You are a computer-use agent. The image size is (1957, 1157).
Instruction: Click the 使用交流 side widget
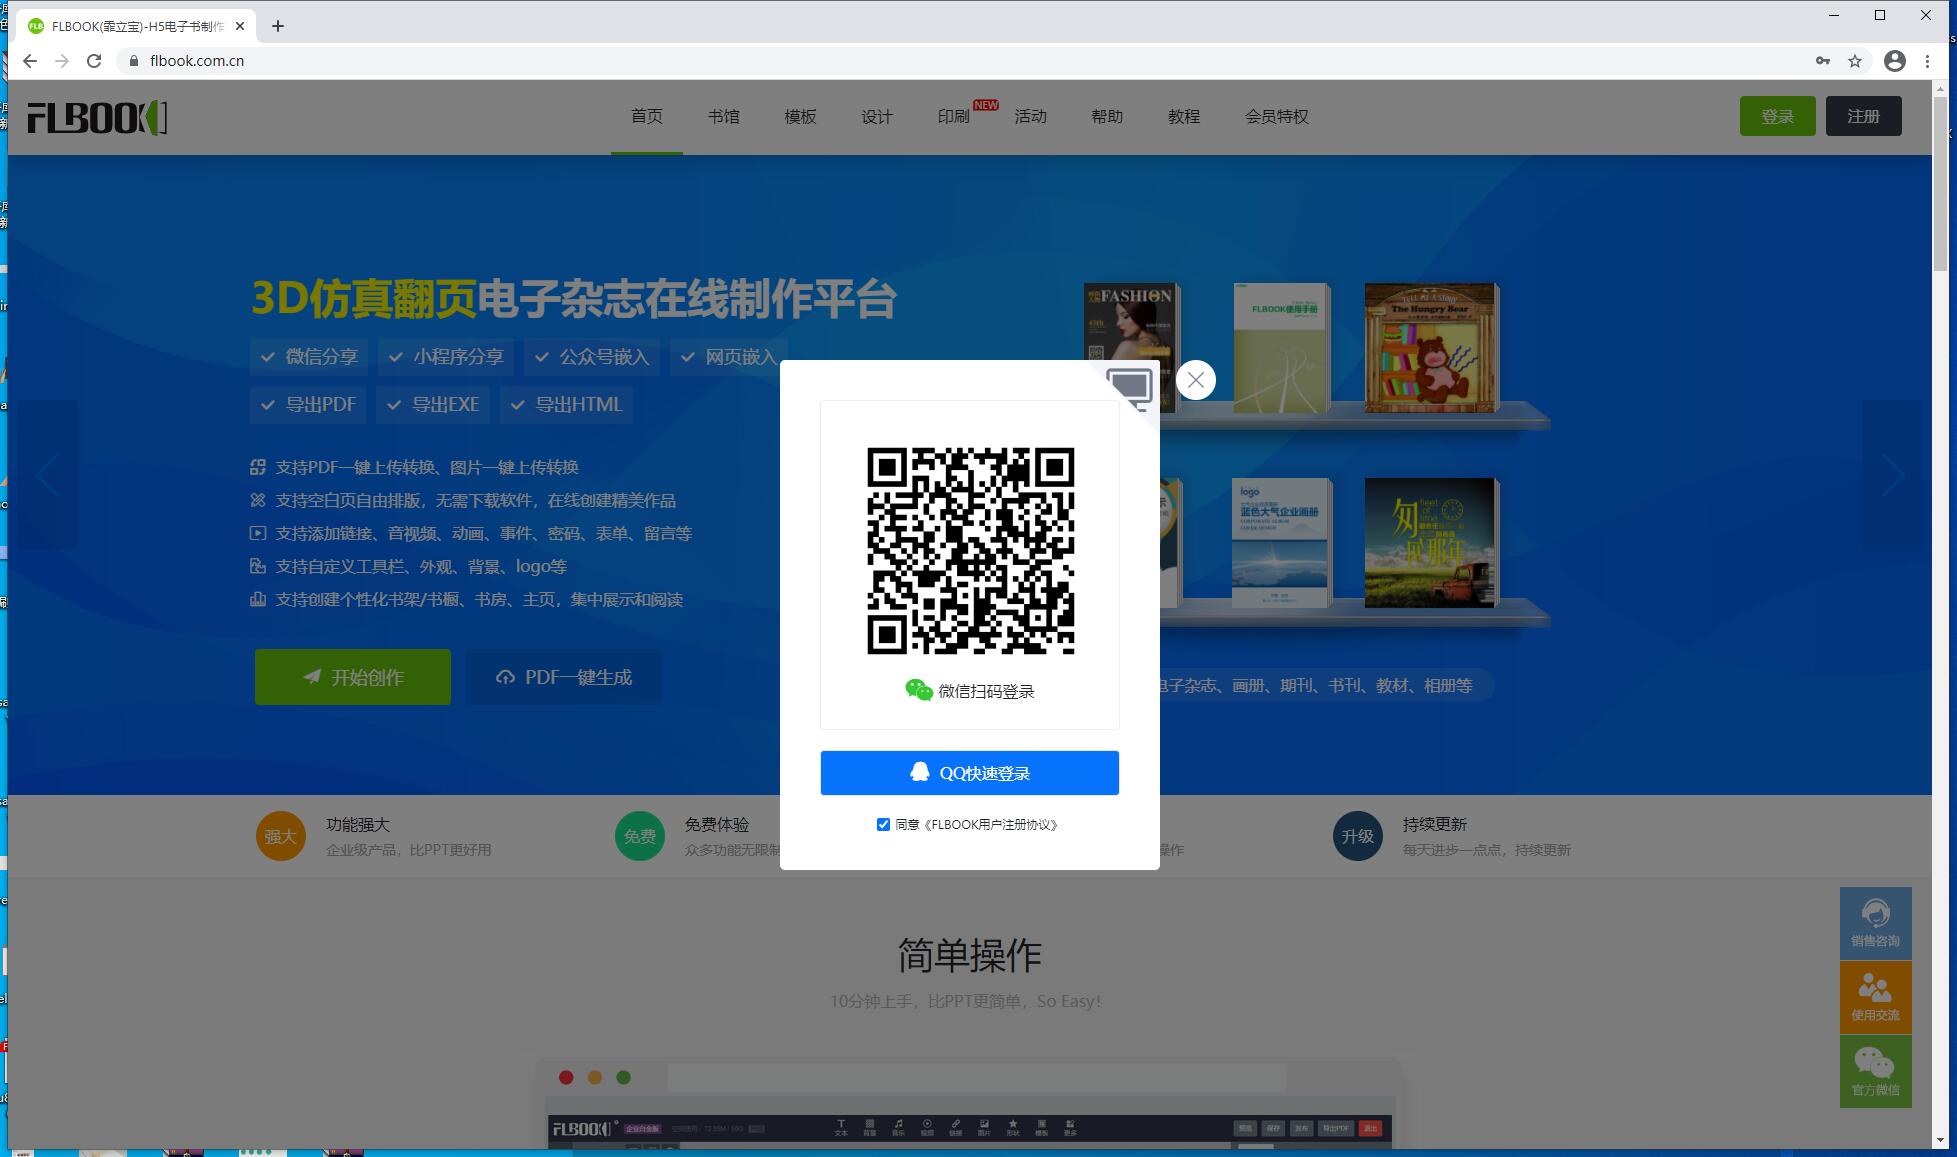click(x=1876, y=997)
